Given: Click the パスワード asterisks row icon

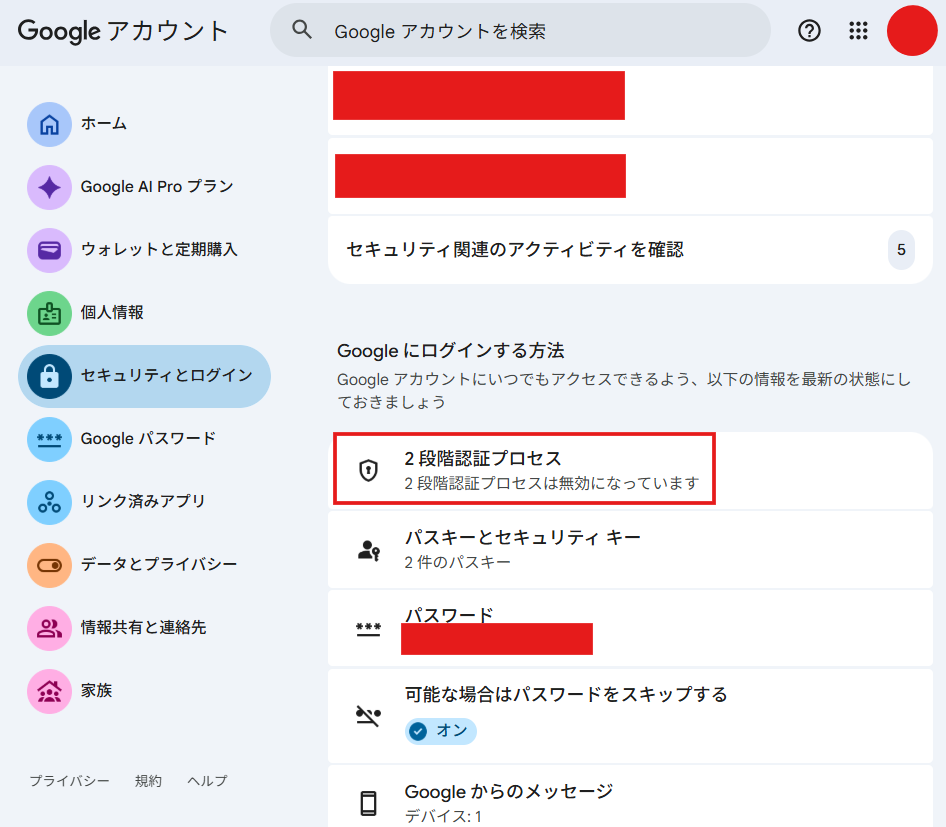Looking at the screenshot, I should 368,629.
